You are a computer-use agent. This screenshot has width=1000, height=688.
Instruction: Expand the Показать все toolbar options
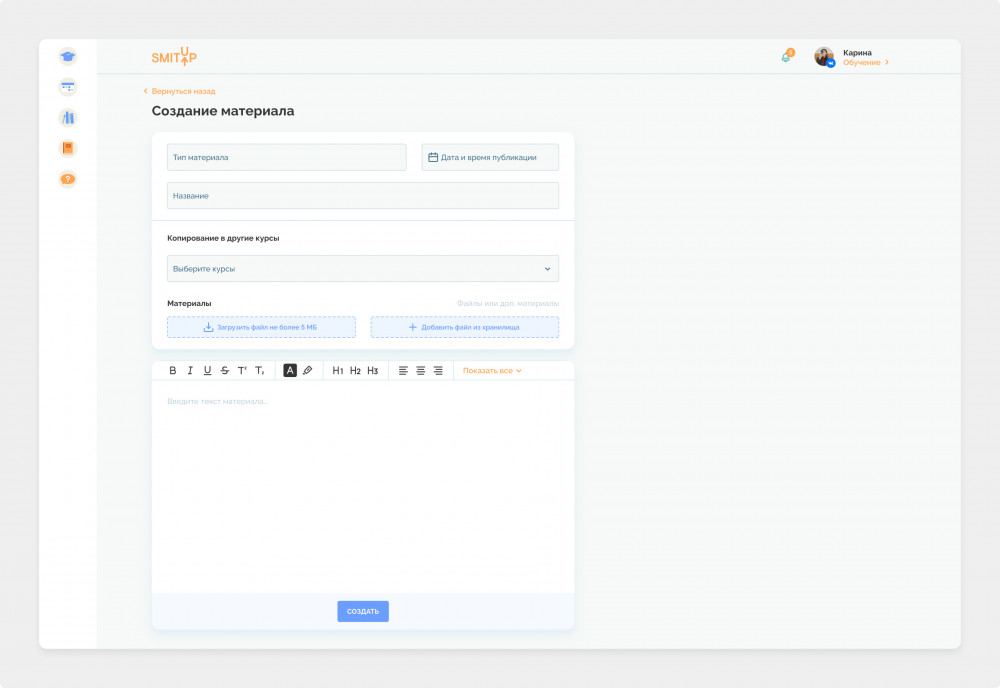(x=492, y=370)
